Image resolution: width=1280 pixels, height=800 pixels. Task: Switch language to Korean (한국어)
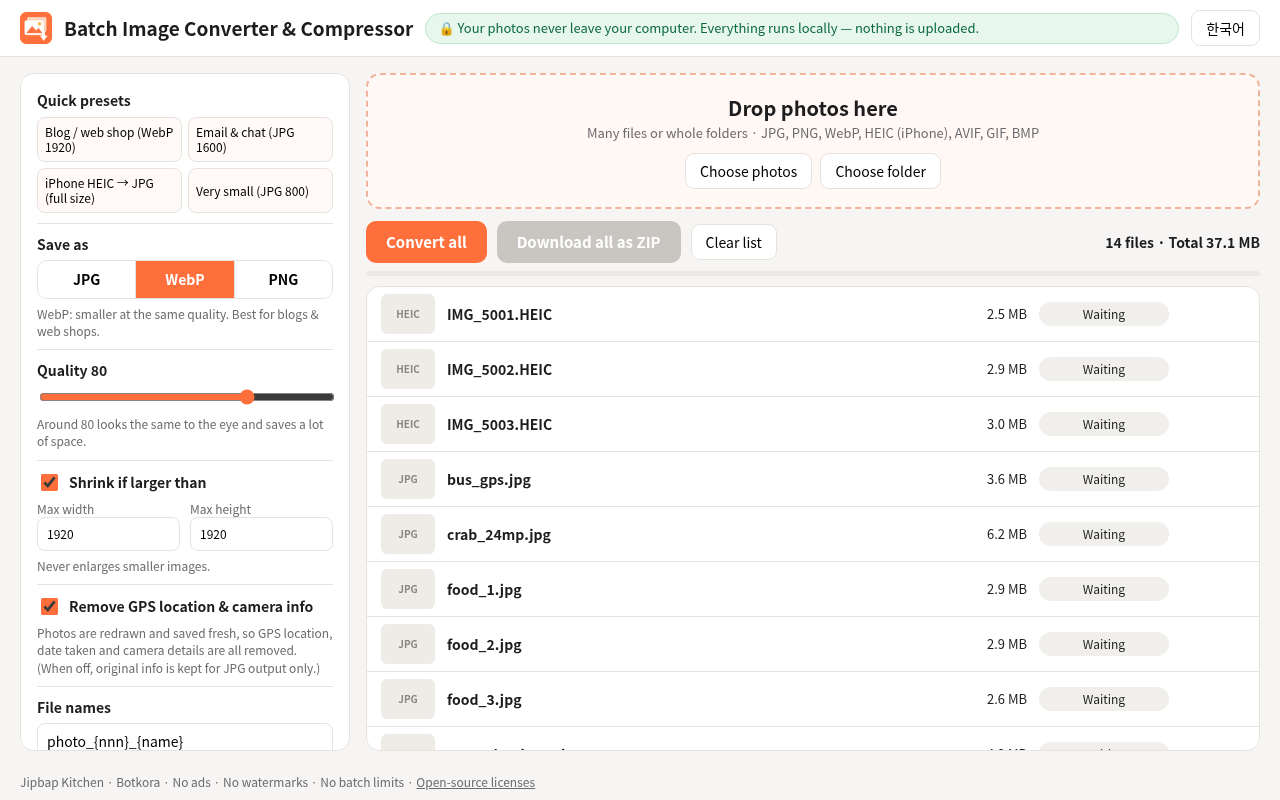1225,28
